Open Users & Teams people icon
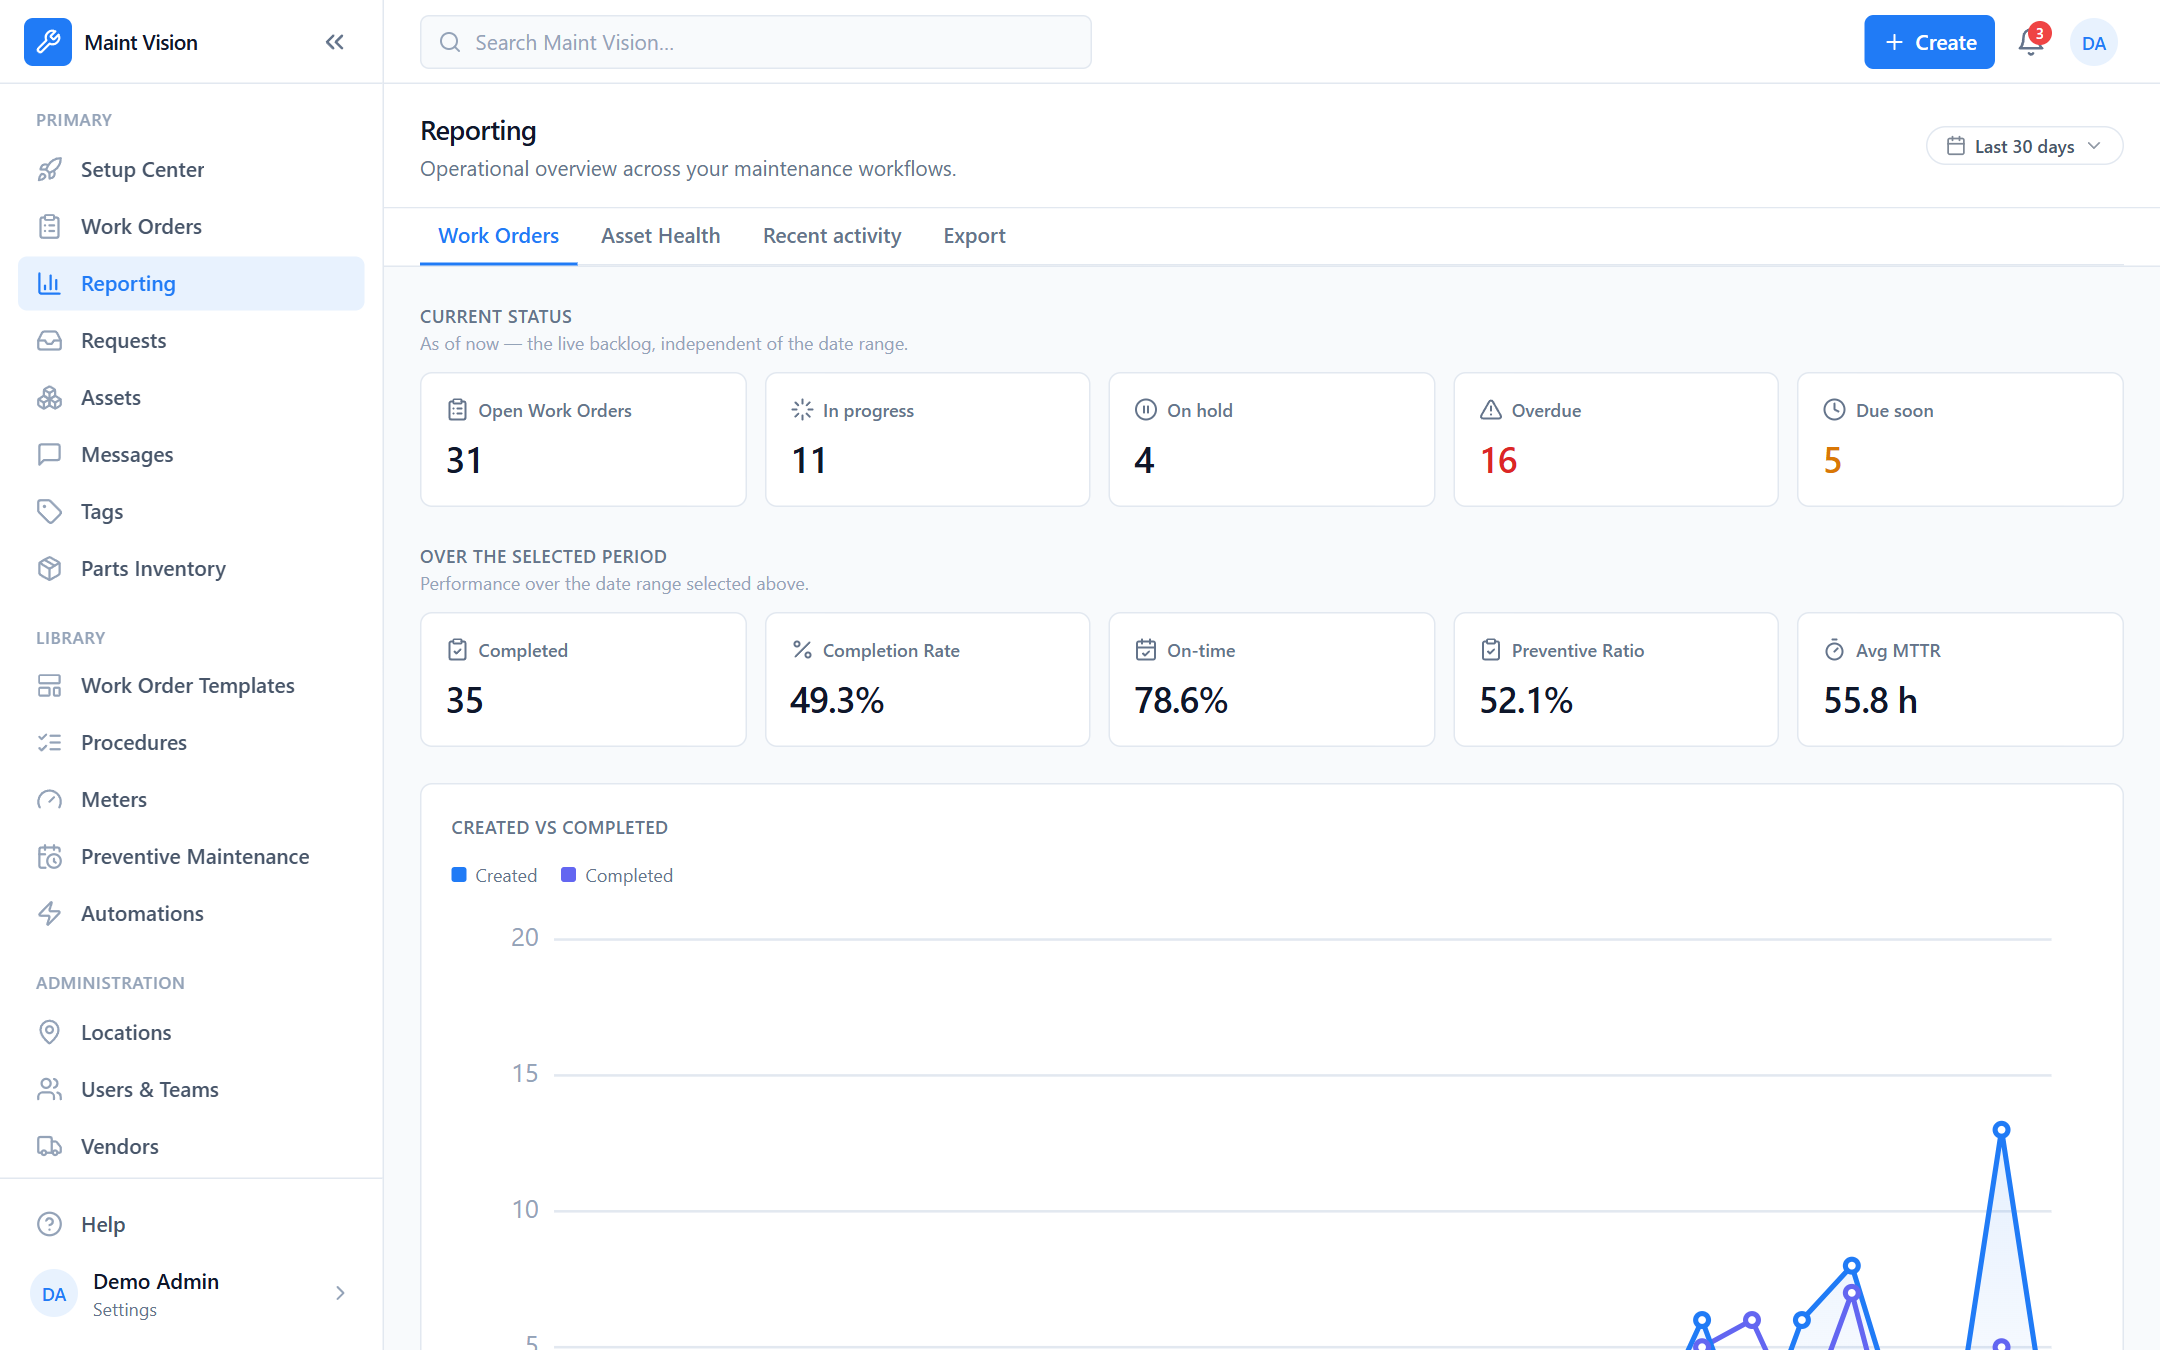 [x=49, y=1090]
